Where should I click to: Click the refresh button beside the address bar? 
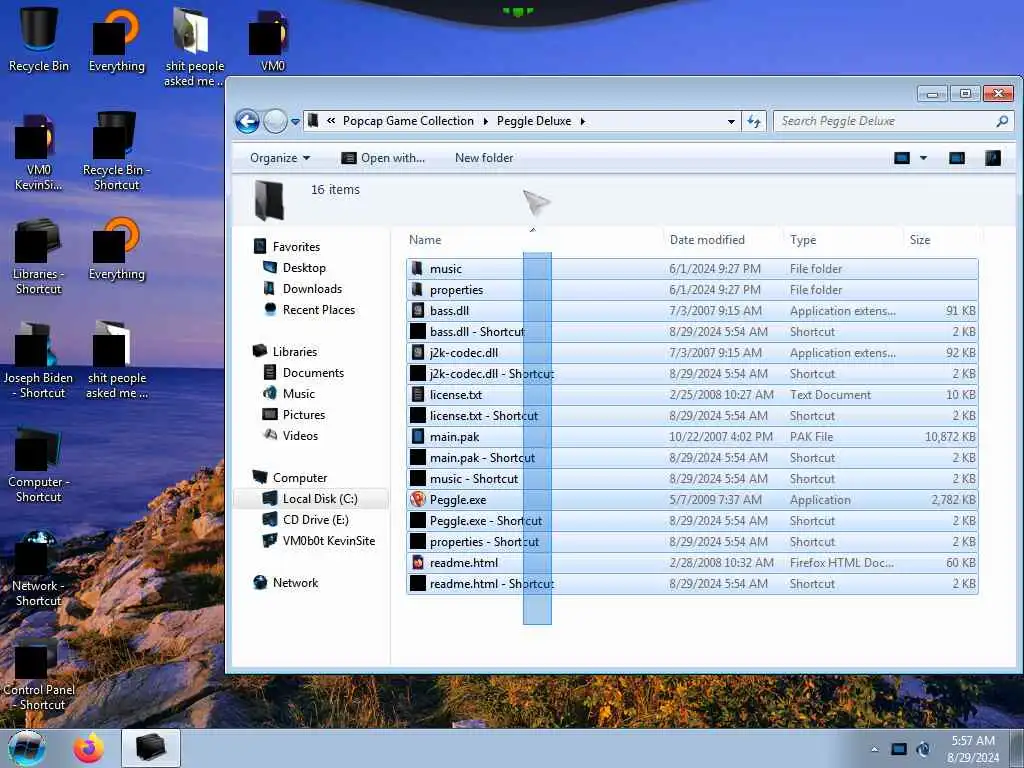point(754,121)
